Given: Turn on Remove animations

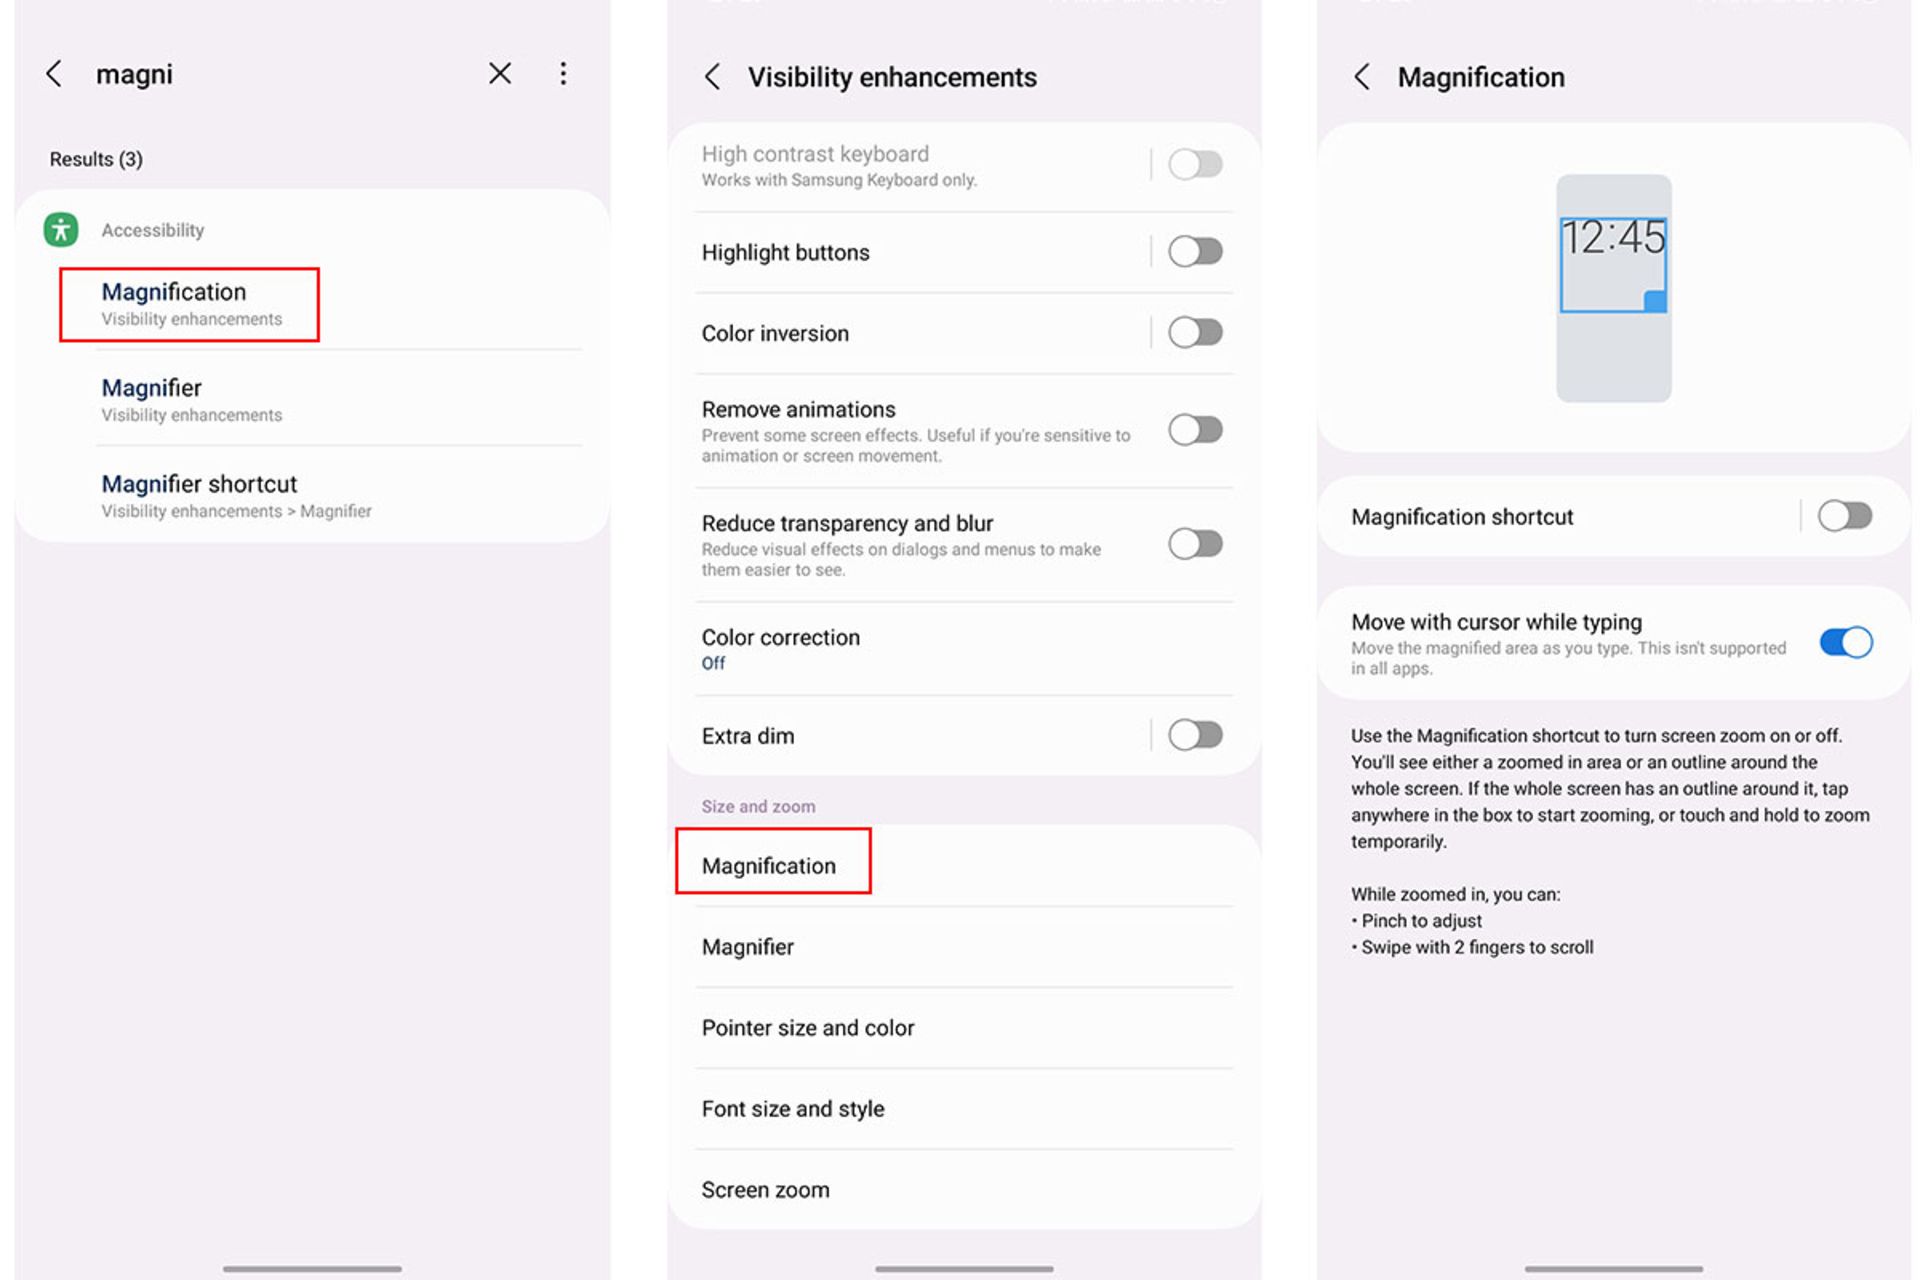Looking at the screenshot, I should point(1195,430).
